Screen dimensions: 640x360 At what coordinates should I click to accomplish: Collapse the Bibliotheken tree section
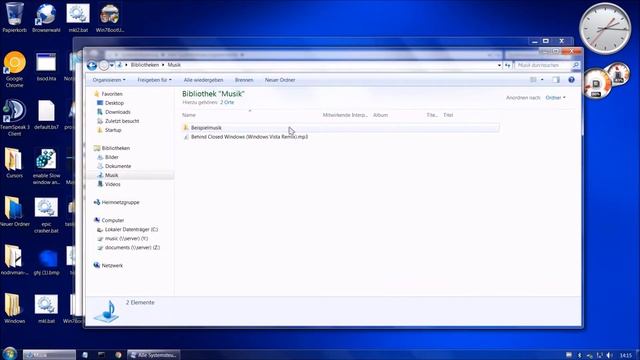pos(116,148)
